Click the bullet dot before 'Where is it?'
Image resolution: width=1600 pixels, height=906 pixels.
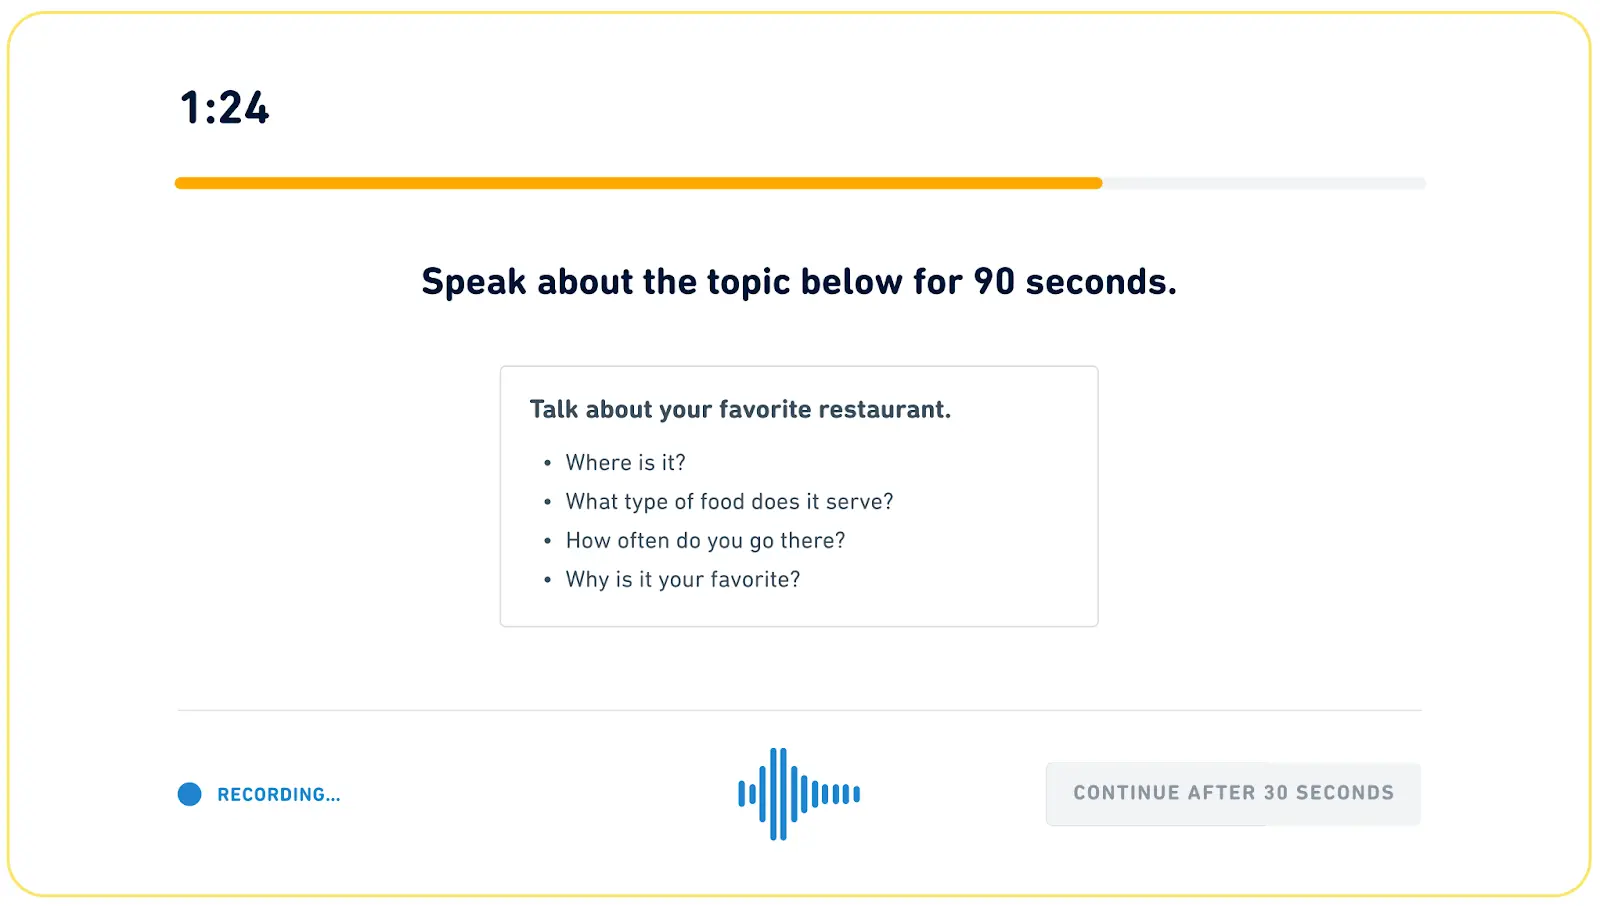547,463
